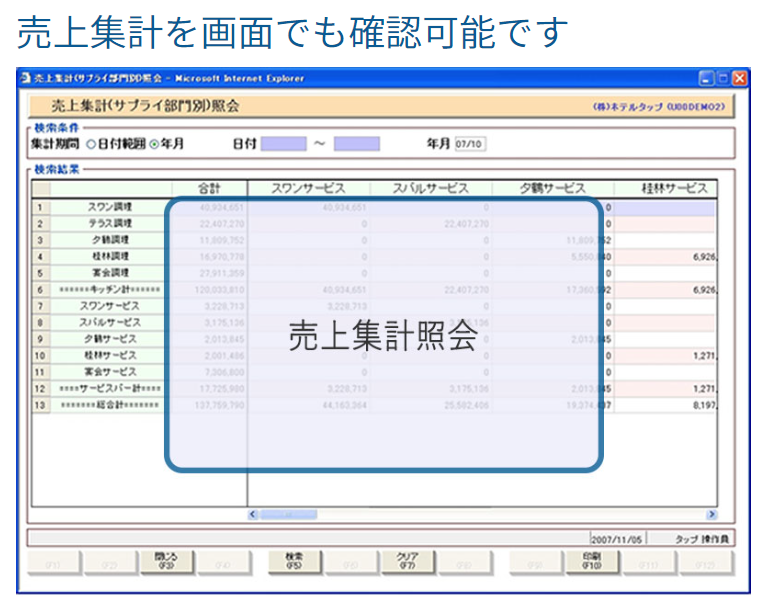
Task: Minimize the Internet Explorer window
Action: pos(706,78)
